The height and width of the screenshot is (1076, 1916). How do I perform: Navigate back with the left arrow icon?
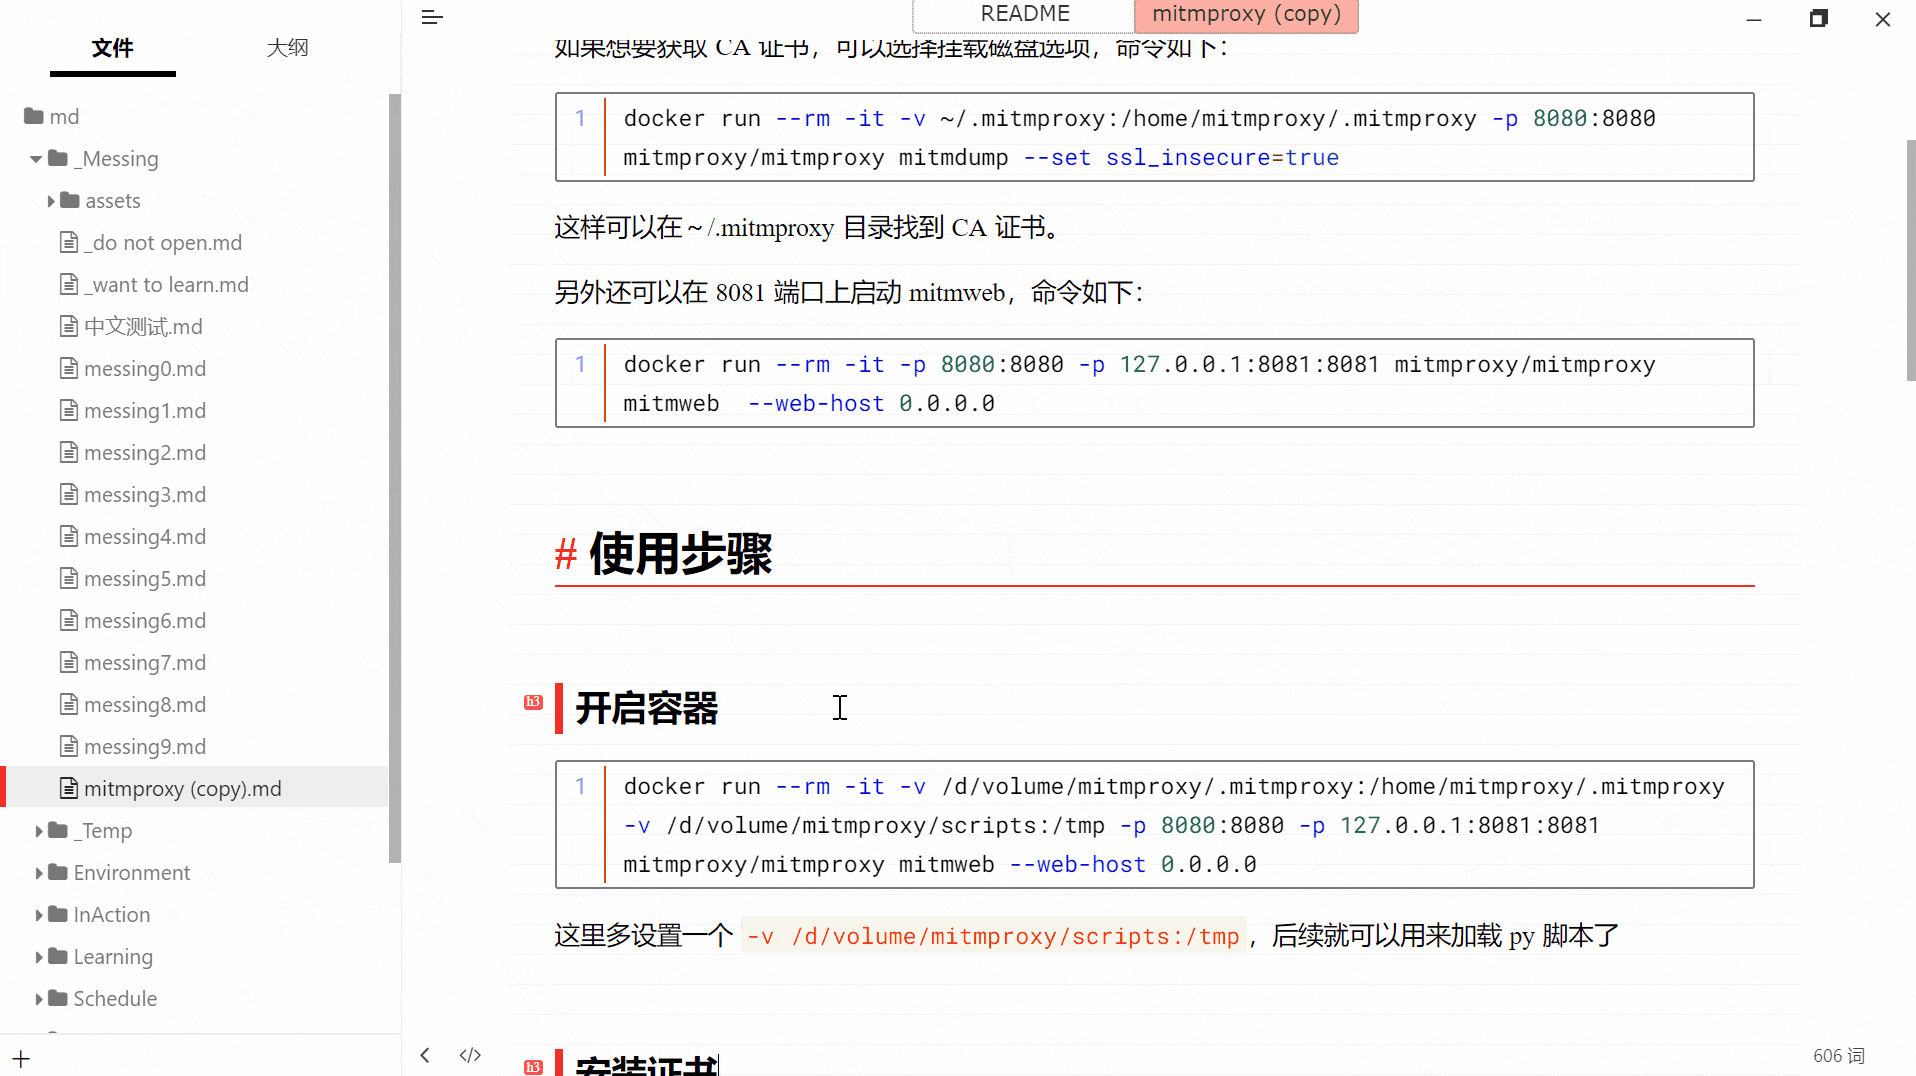(x=425, y=1055)
